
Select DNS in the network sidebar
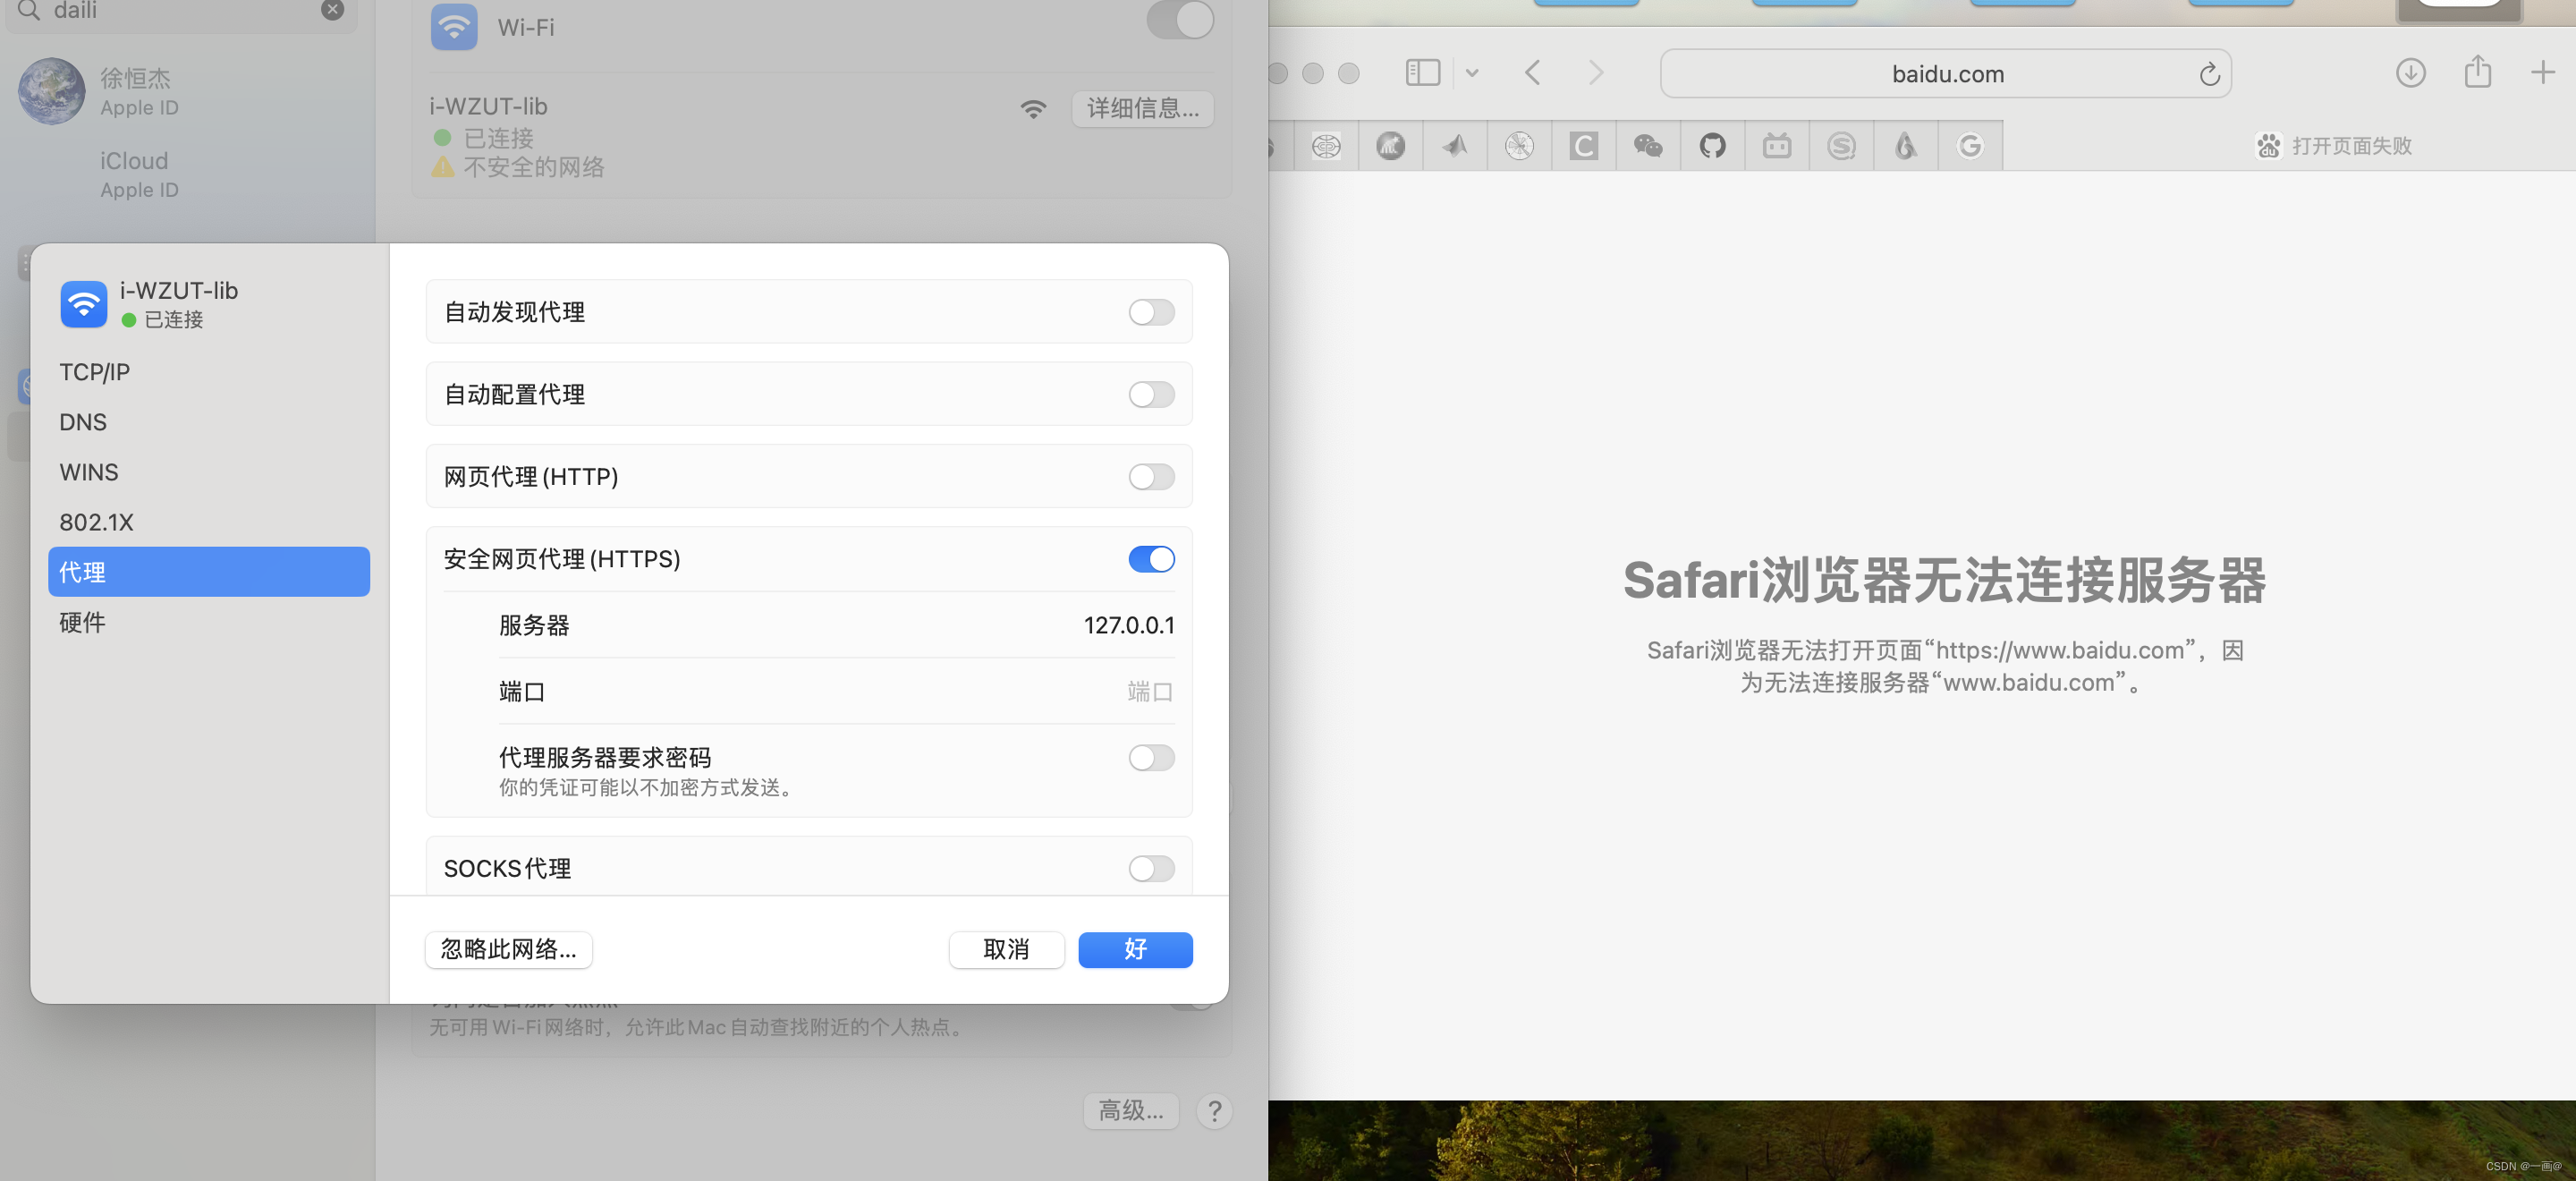83,422
